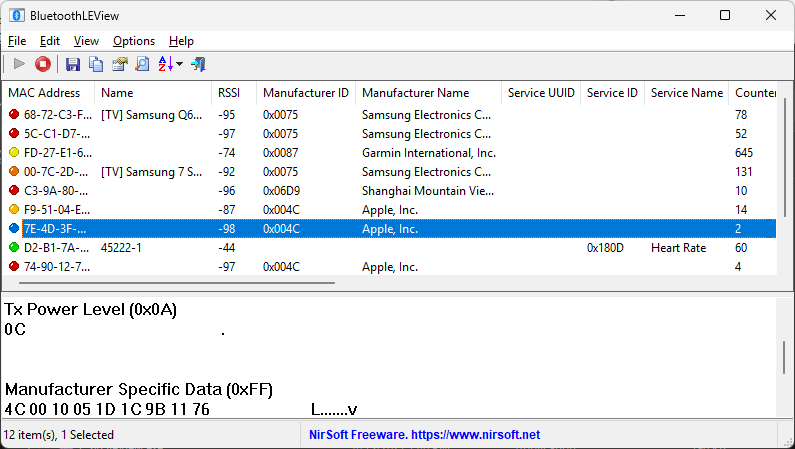Click the Save selected items disk icon
This screenshot has width=795, height=449.
click(x=73, y=64)
